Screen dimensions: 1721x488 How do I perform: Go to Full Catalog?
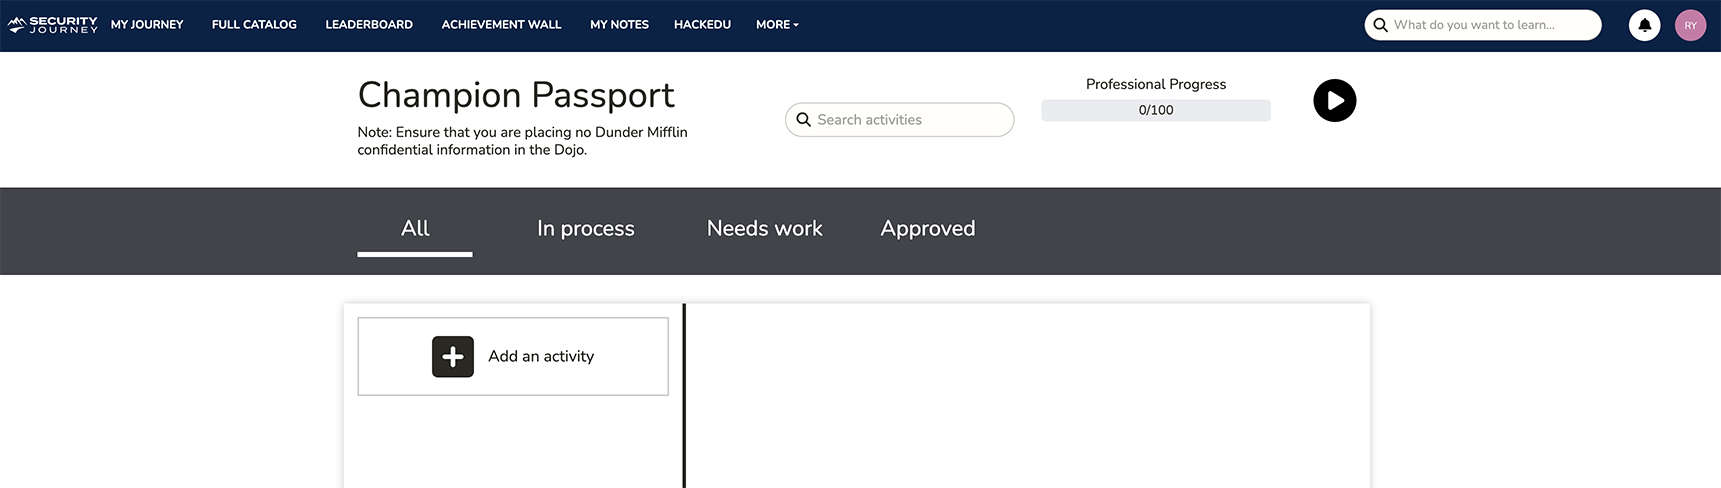(254, 25)
